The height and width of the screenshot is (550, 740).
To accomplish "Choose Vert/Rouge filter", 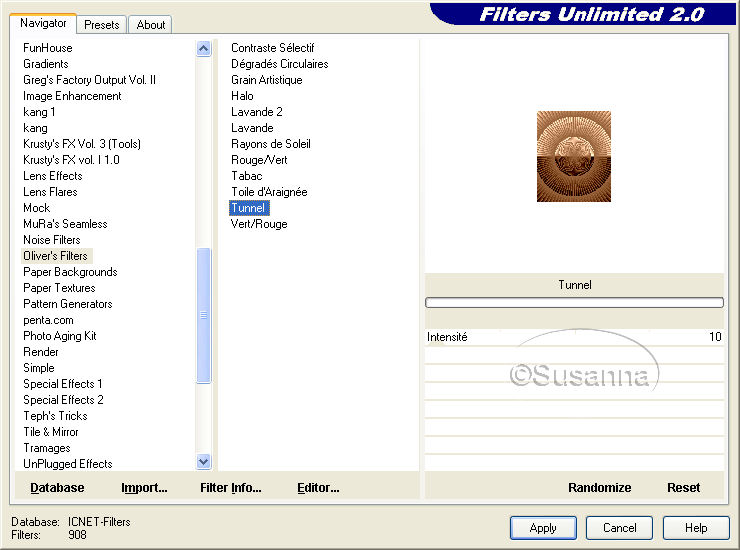I will [259, 224].
